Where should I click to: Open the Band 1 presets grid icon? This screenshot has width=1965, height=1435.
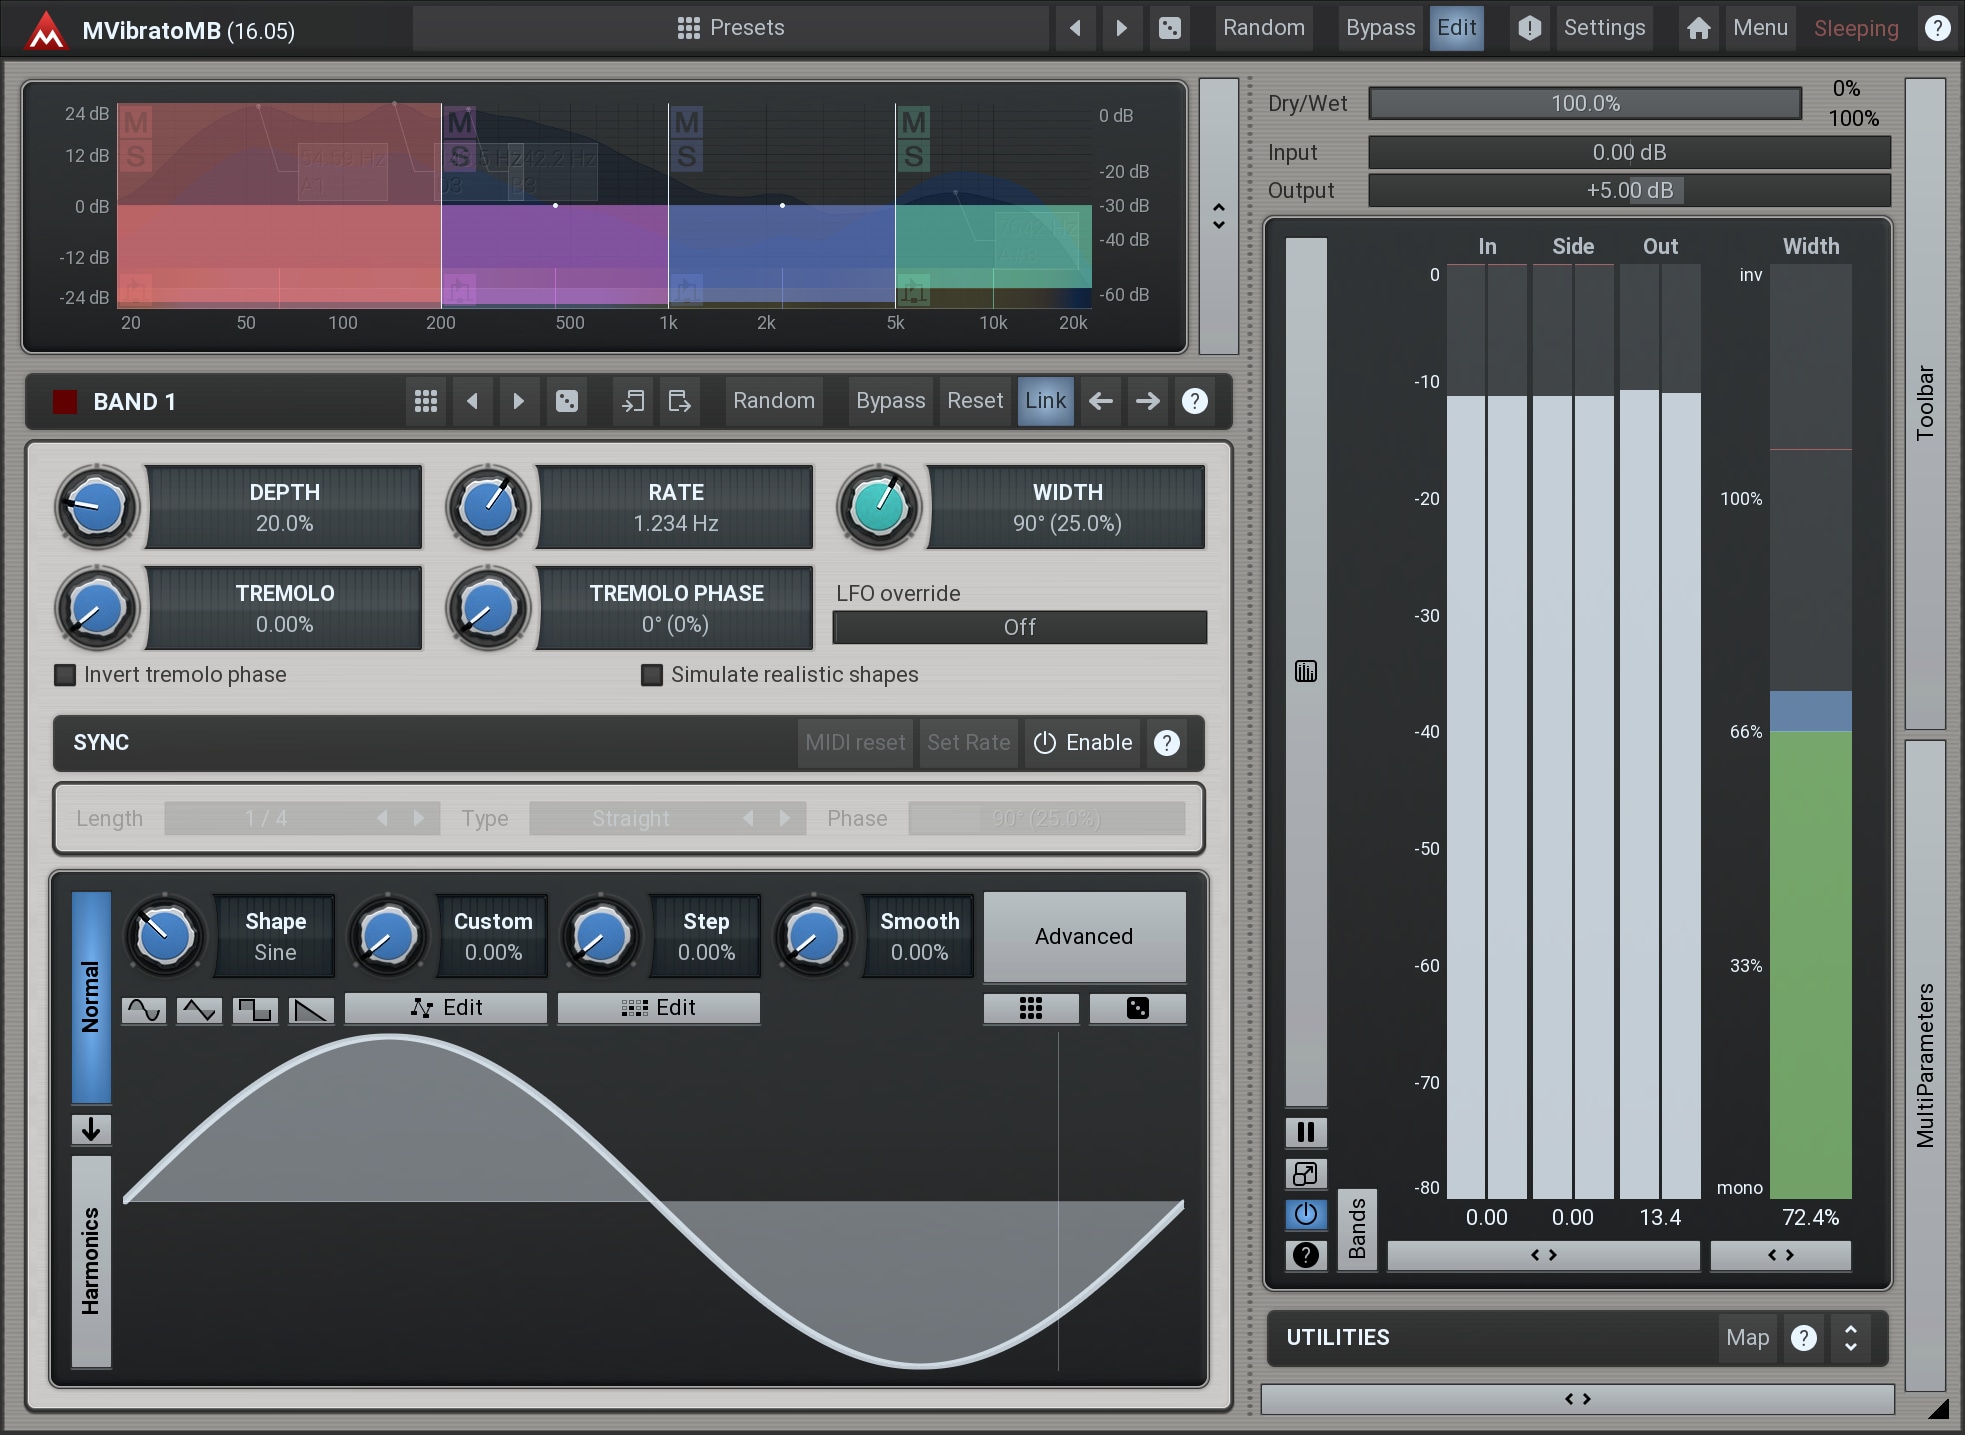pyautogui.click(x=426, y=401)
